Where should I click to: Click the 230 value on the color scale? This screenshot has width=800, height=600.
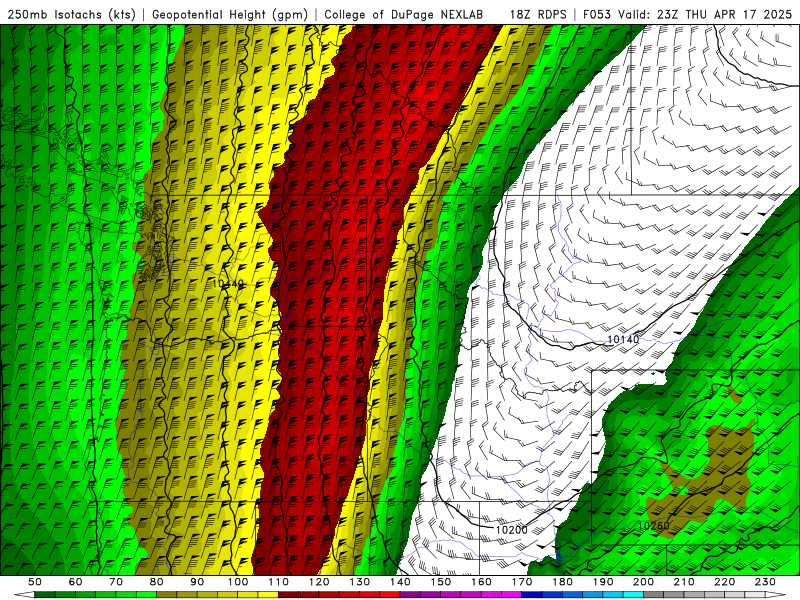tap(765, 582)
